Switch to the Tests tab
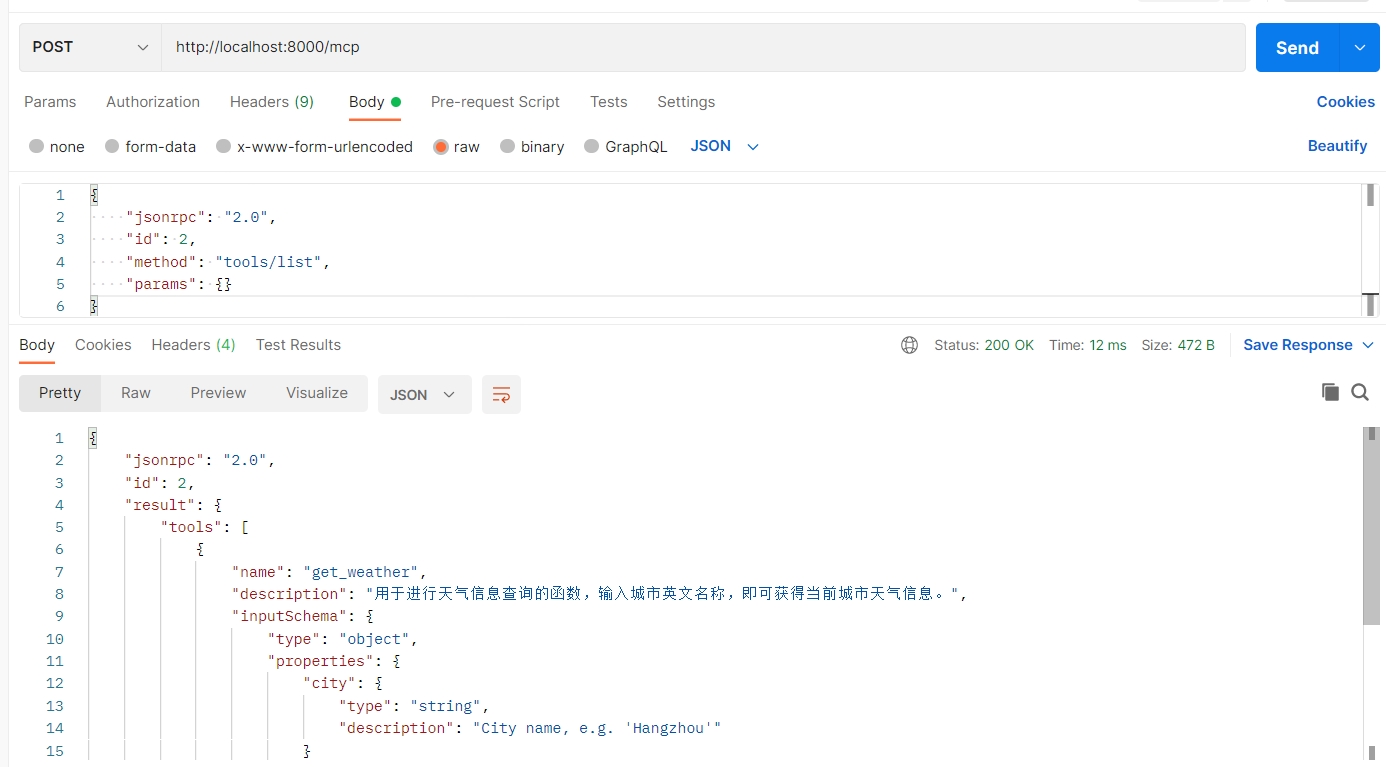 coord(609,102)
